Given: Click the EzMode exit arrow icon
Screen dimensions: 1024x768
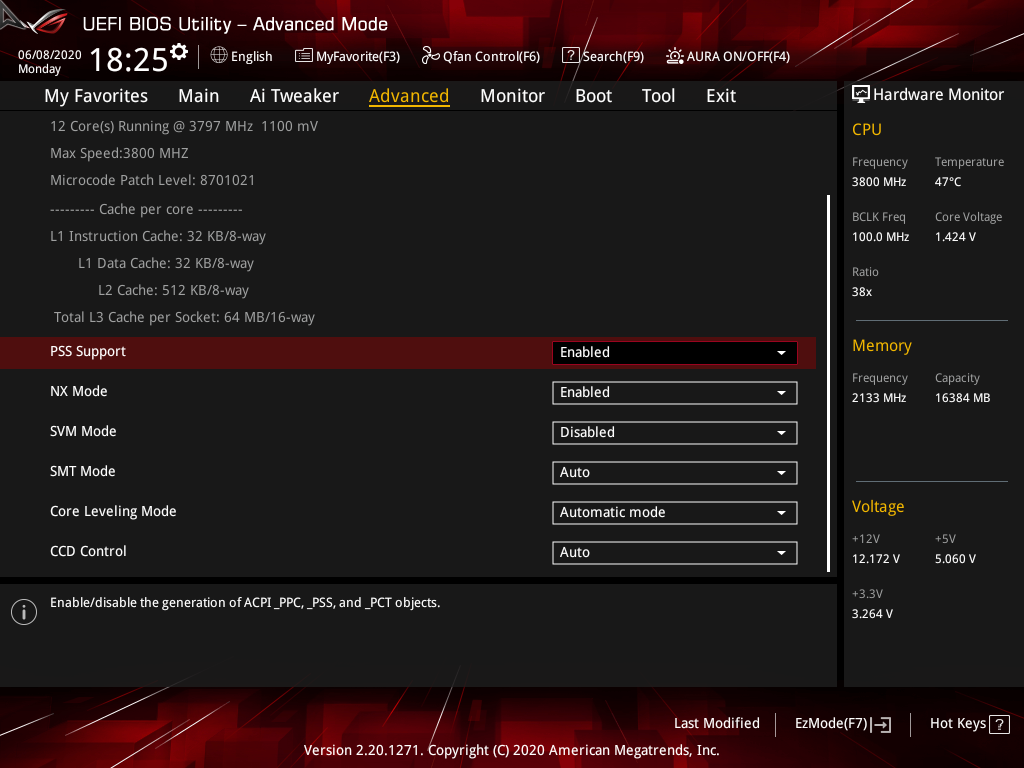Looking at the screenshot, I should click(881, 724).
